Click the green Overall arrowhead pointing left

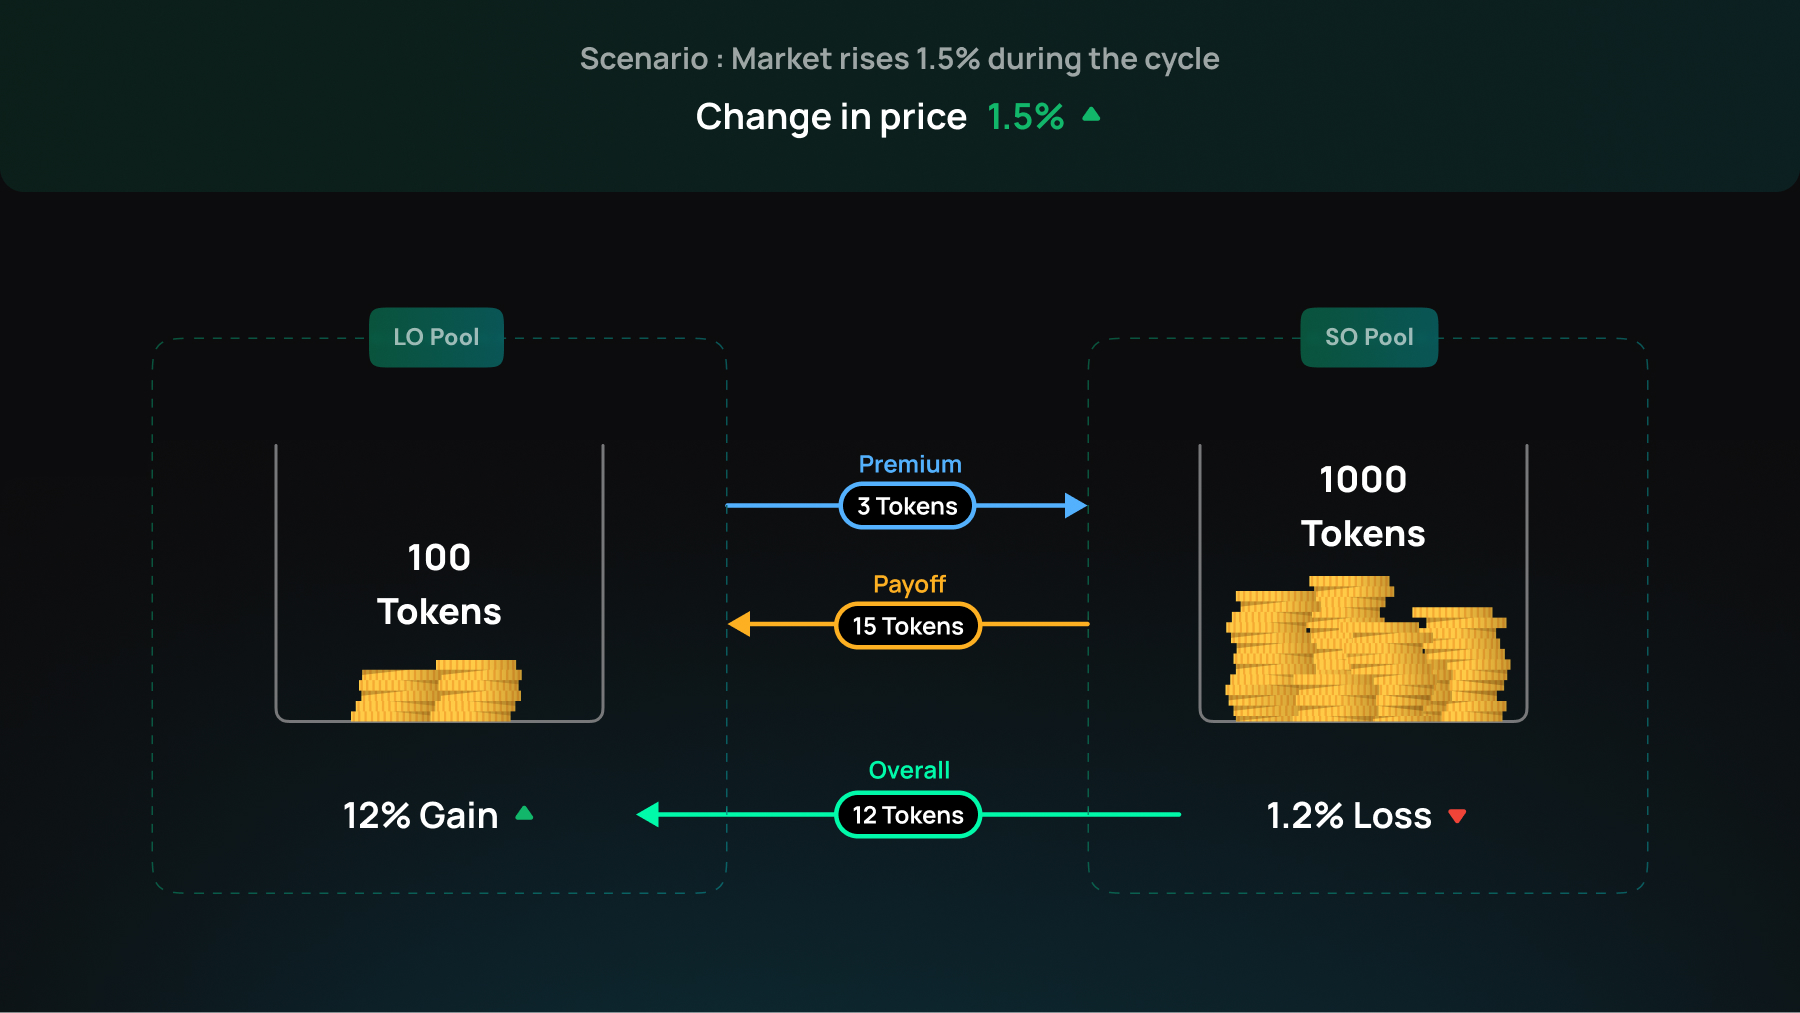click(x=649, y=814)
